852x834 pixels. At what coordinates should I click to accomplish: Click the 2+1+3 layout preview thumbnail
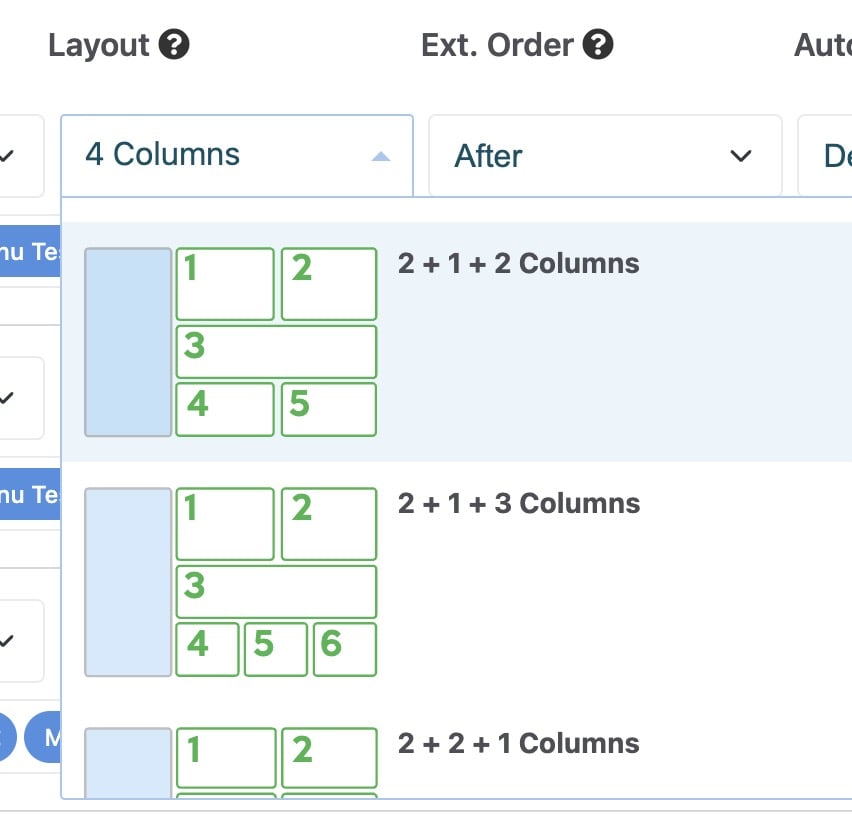pyautogui.click(x=231, y=582)
